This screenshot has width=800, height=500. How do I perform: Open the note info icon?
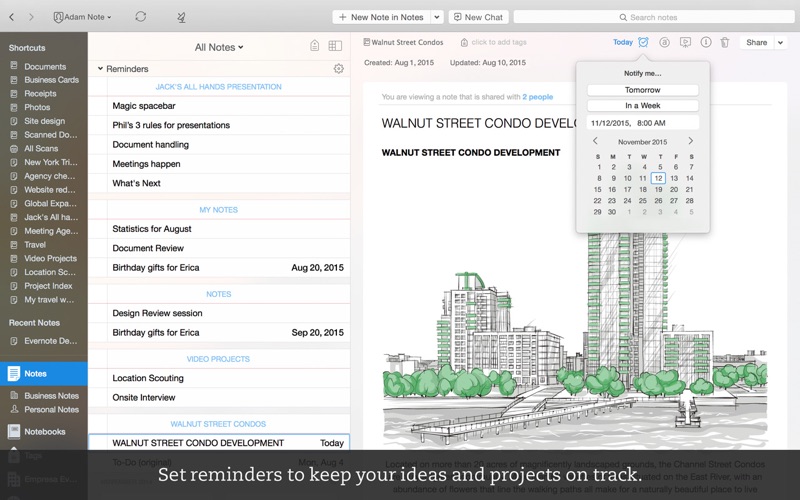click(x=706, y=43)
